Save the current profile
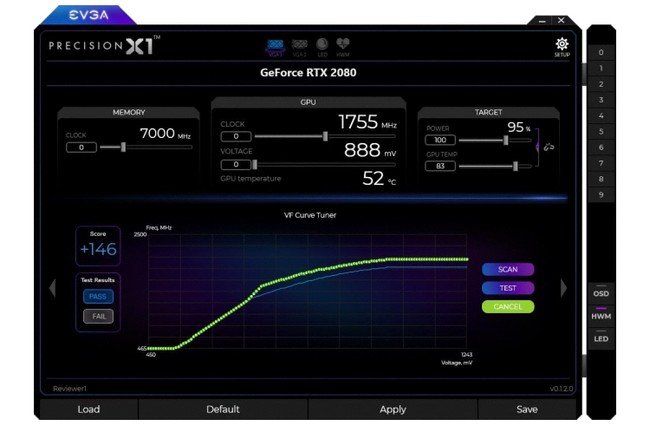 point(527,409)
